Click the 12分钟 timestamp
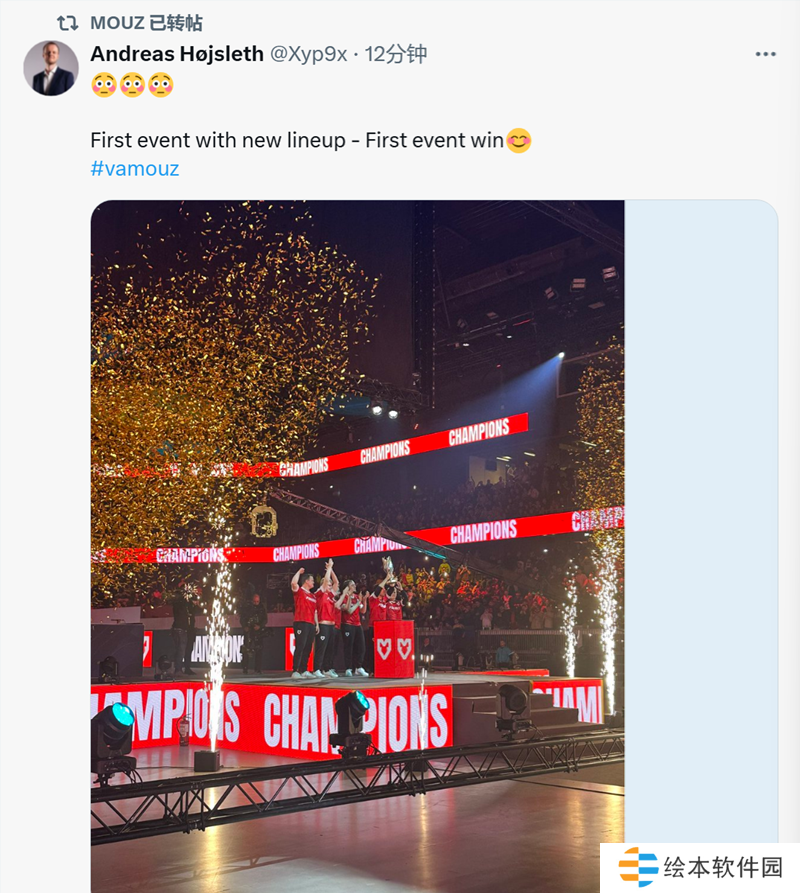Image resolution: width=800 pixels, height=893 pixels. point(395,54)
